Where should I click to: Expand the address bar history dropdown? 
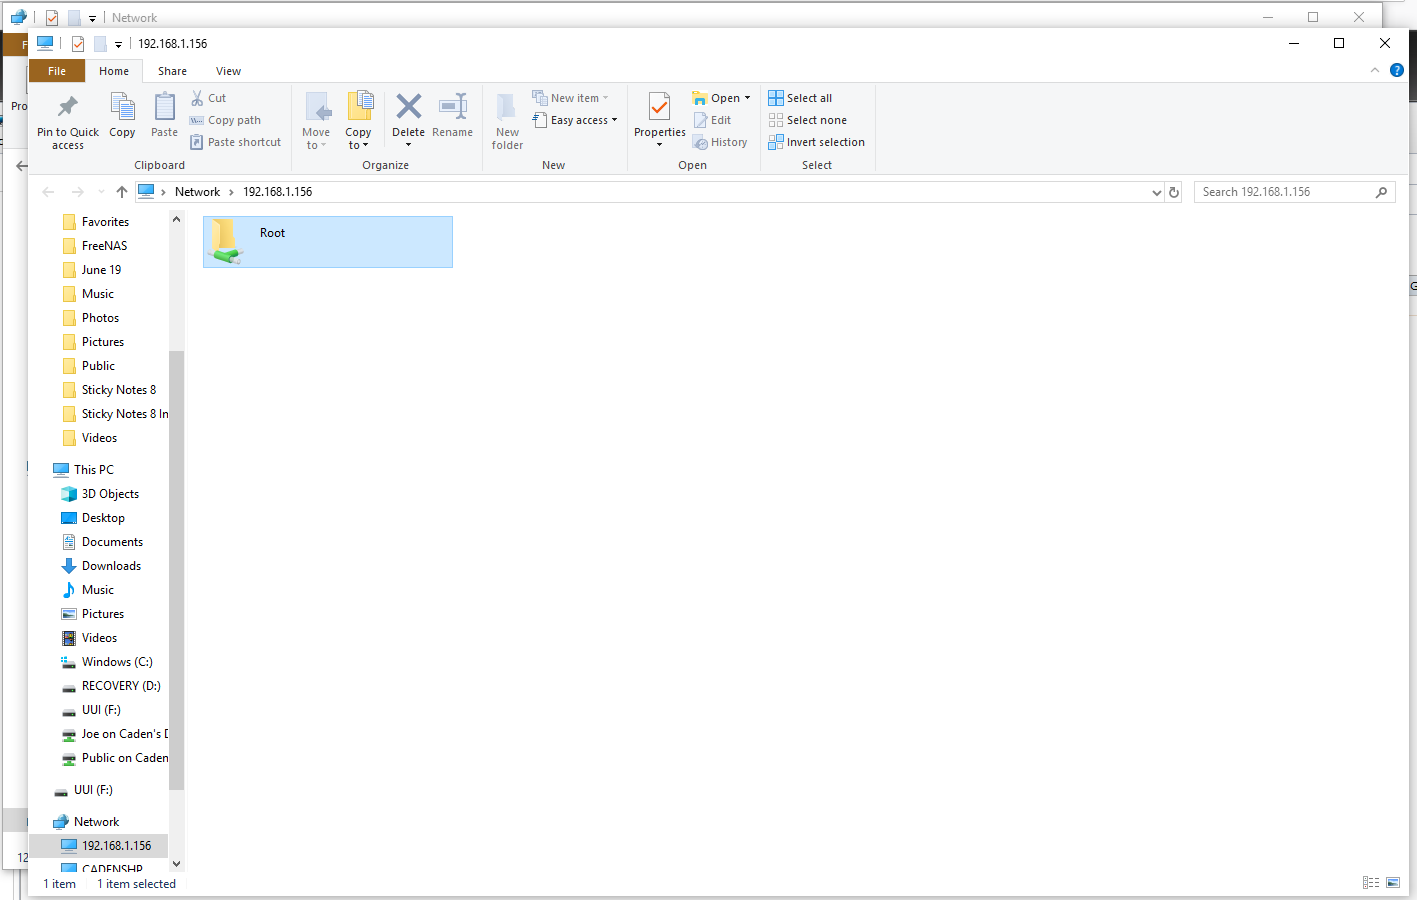[1157, 192]
